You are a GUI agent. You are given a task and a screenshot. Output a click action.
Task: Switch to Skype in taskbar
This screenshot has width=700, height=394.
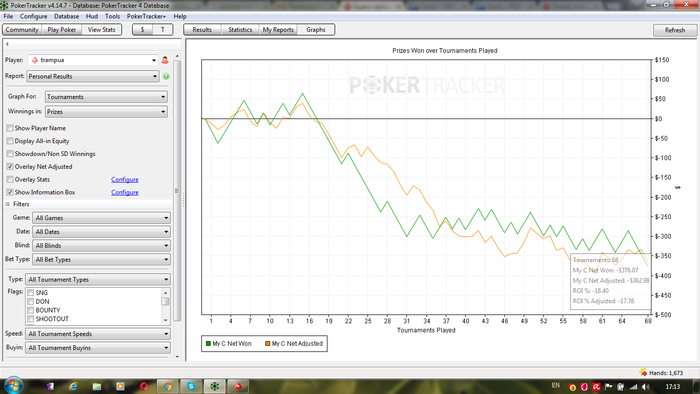(x=191, y=386)
